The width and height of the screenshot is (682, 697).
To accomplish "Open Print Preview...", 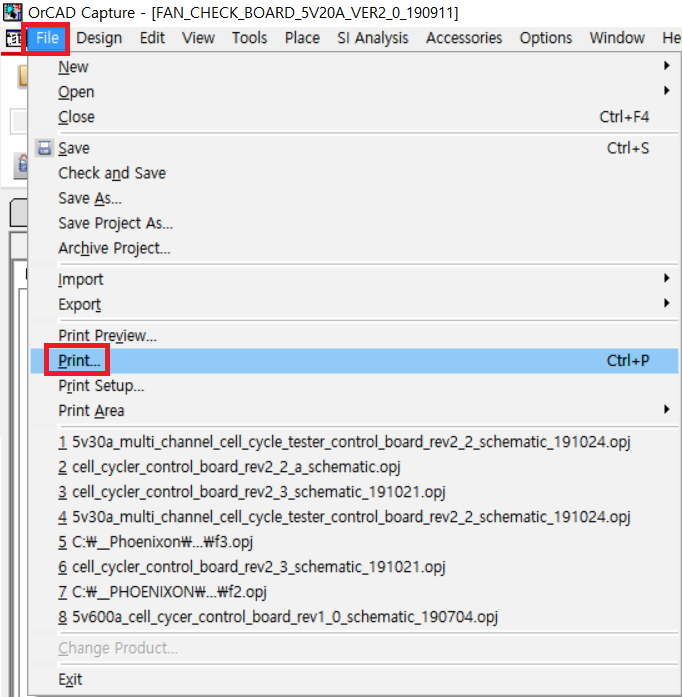I will 354,336.
